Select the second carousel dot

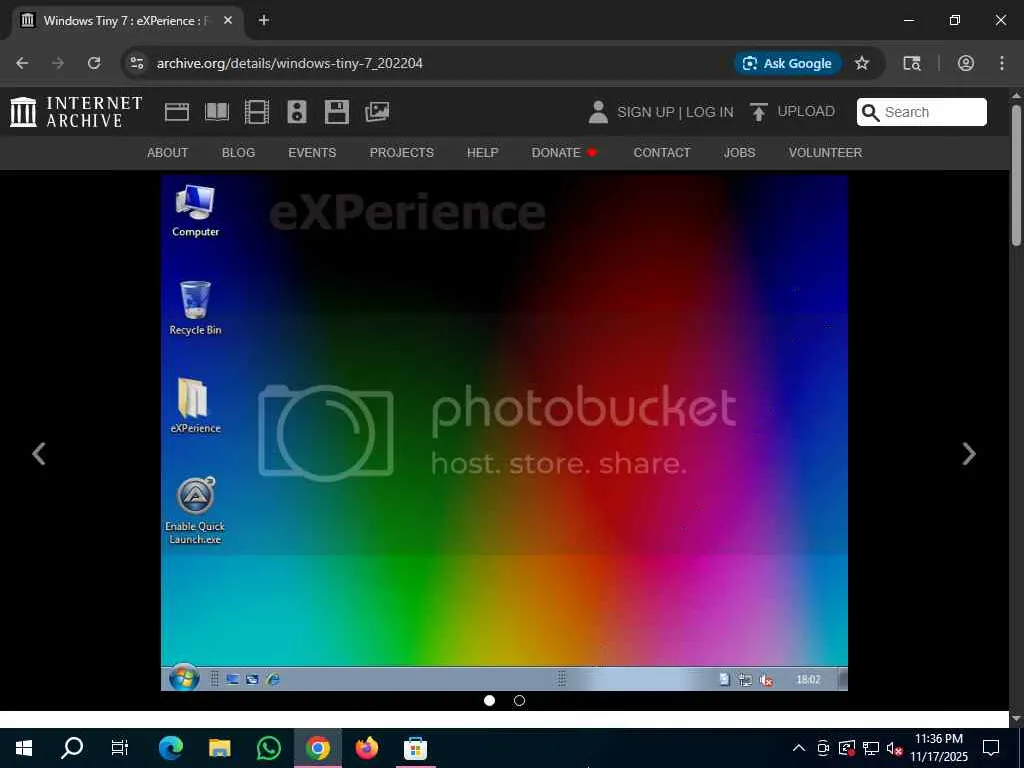(519, 701)
